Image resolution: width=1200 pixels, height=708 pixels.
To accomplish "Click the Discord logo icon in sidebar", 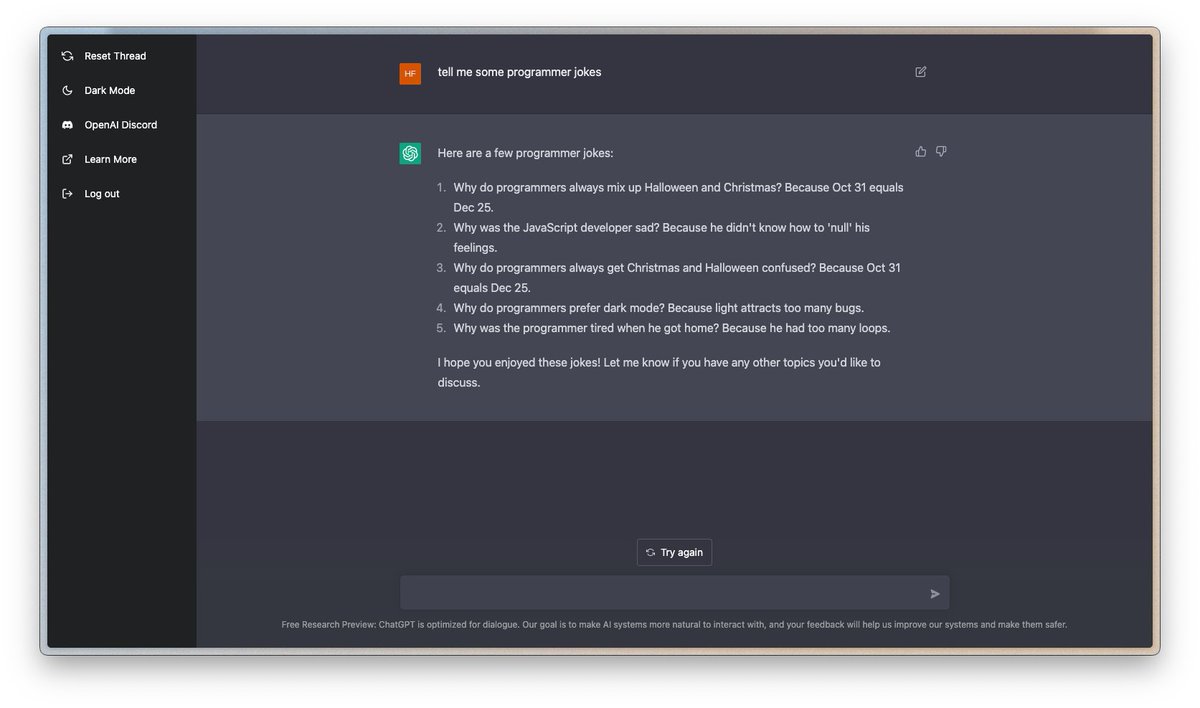I will point(67,125).
